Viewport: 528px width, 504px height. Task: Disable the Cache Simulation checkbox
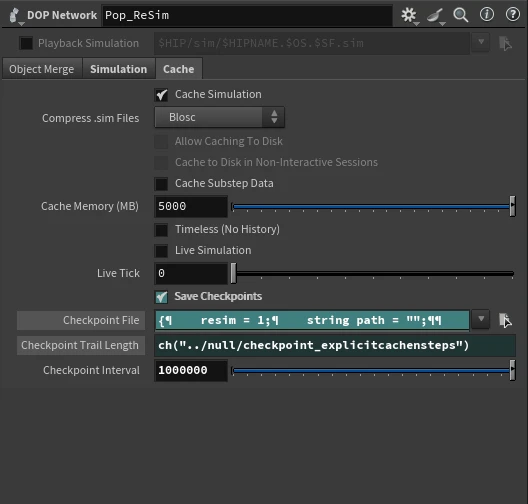(161, 95)
